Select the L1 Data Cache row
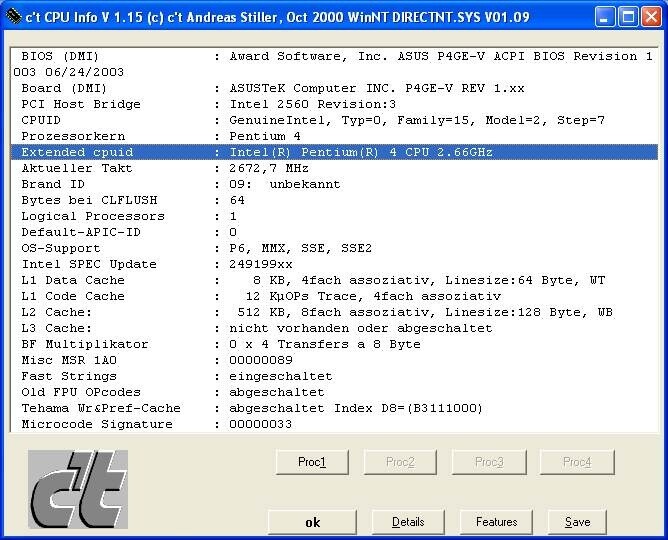This screenshot has width=668, height=540. tap(334, 280)
